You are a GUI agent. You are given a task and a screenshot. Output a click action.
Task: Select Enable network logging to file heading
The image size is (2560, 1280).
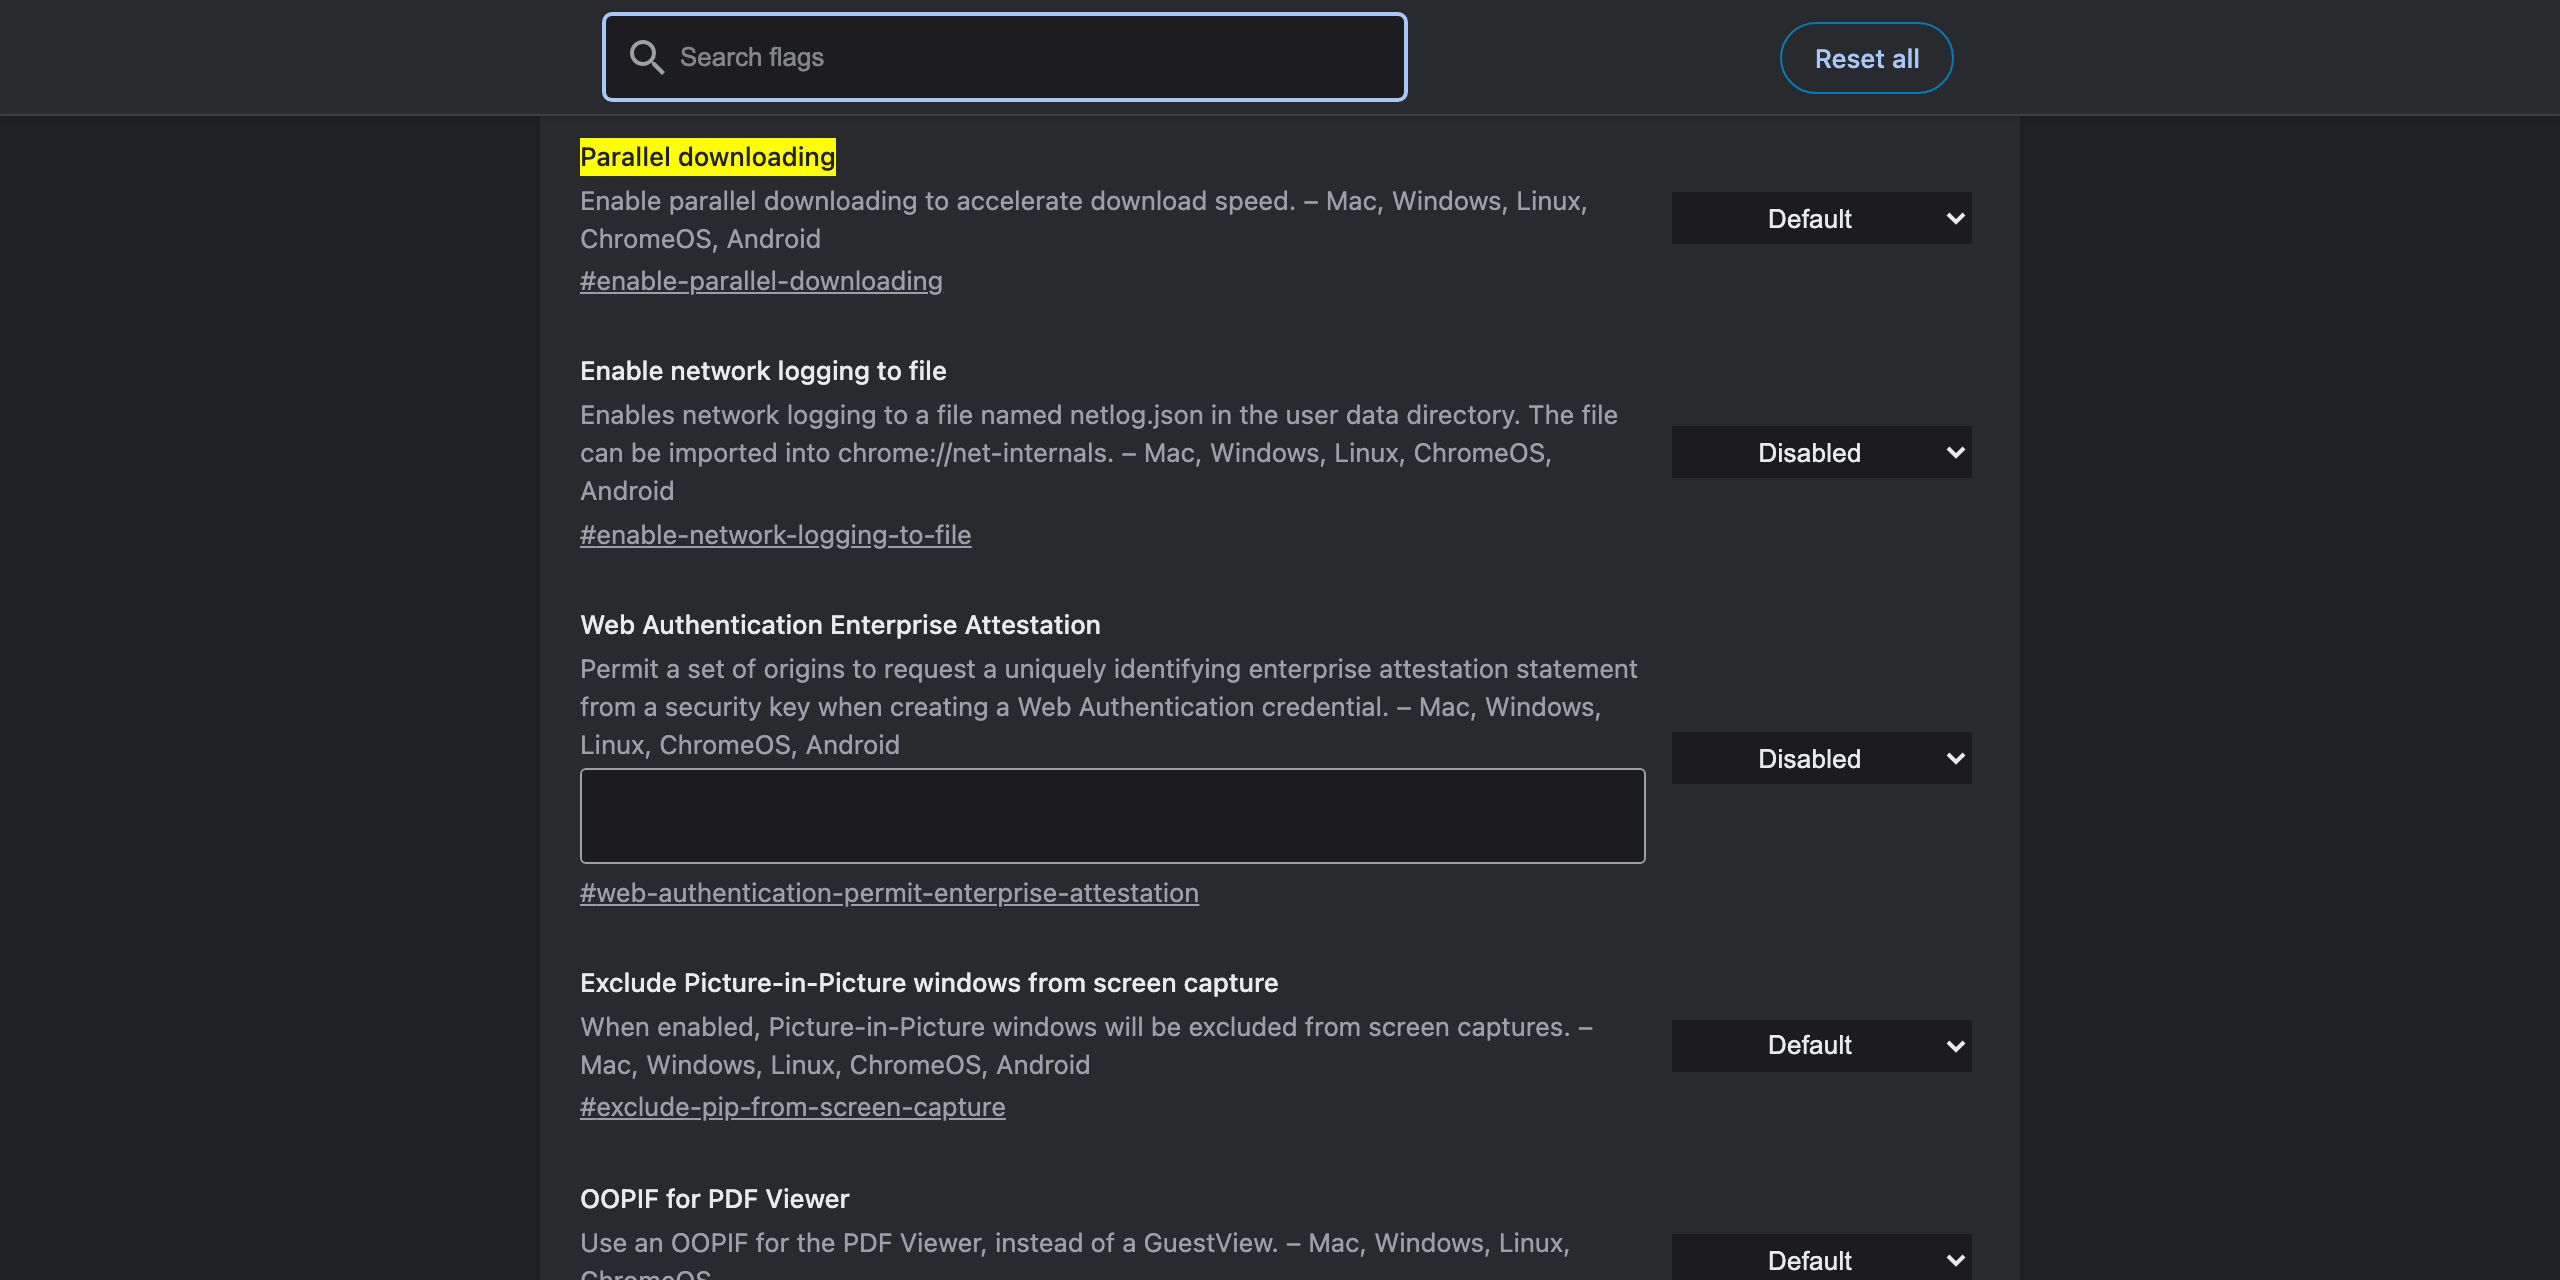pyautogui.click(x=763, y=371)
